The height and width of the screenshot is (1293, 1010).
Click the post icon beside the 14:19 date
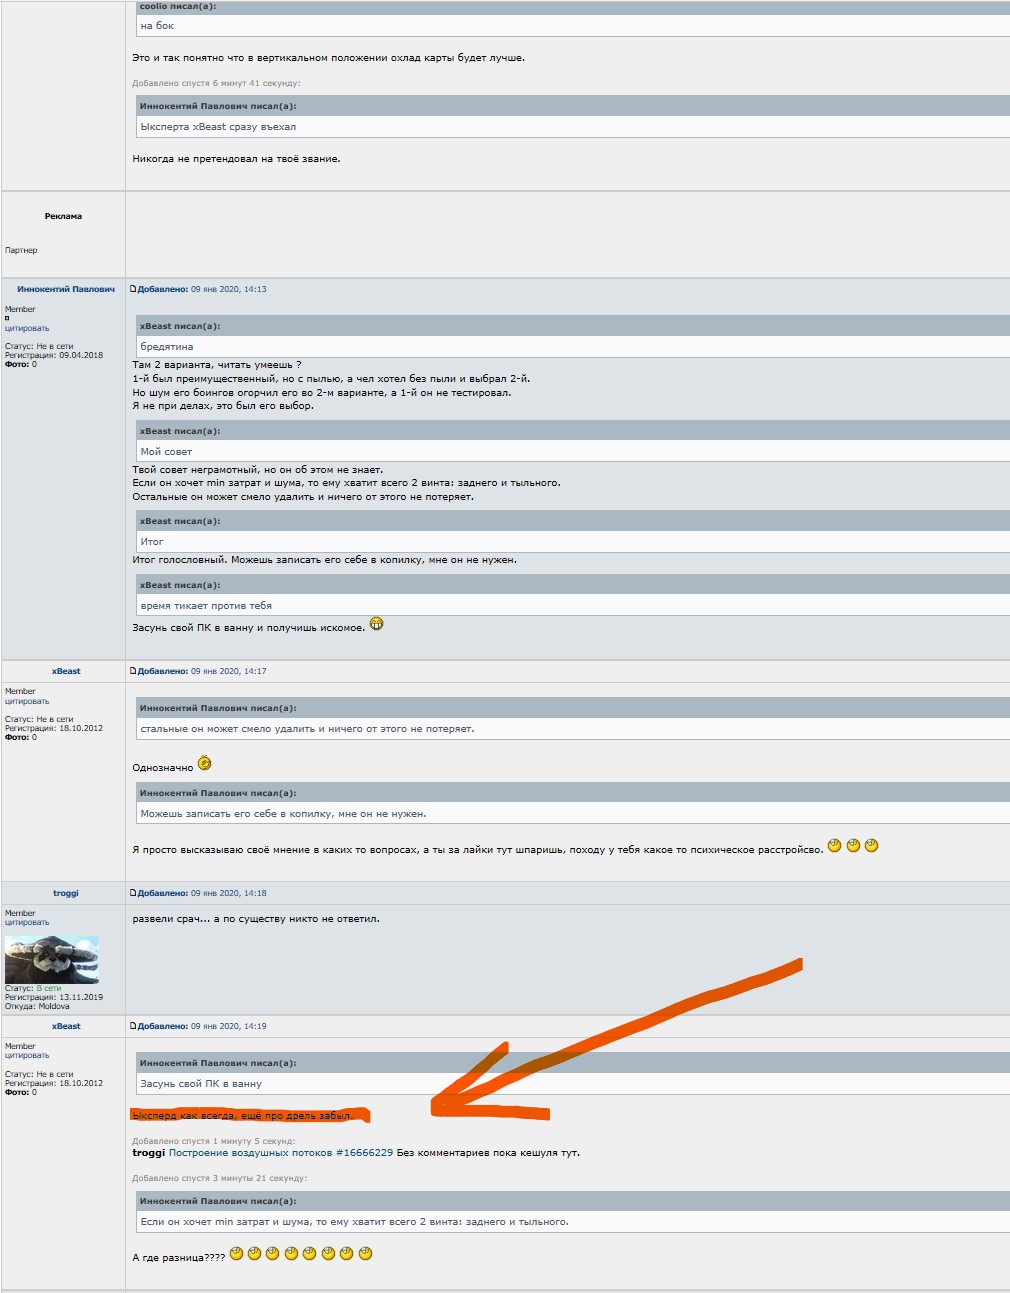tap(133, 1026)
